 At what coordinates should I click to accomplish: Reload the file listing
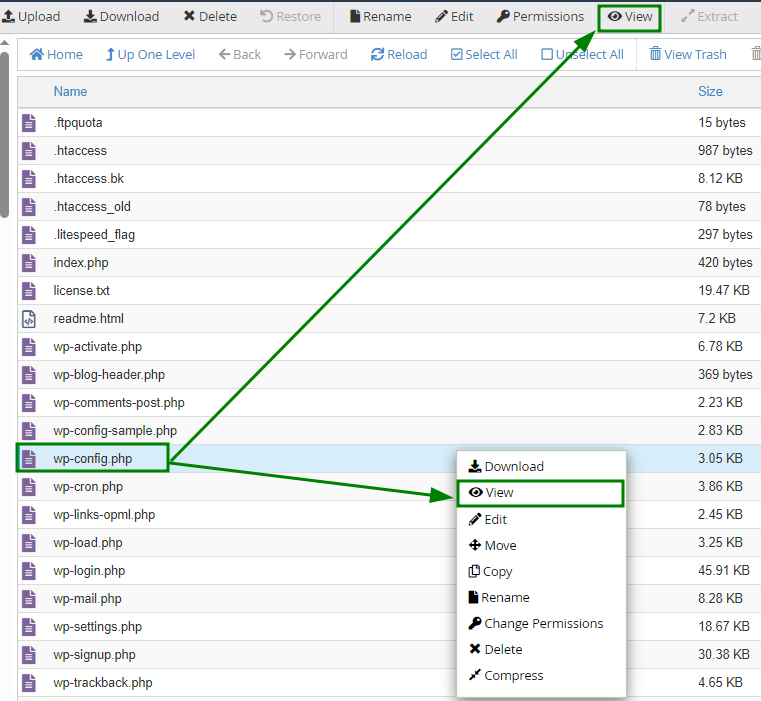[399, 54]
